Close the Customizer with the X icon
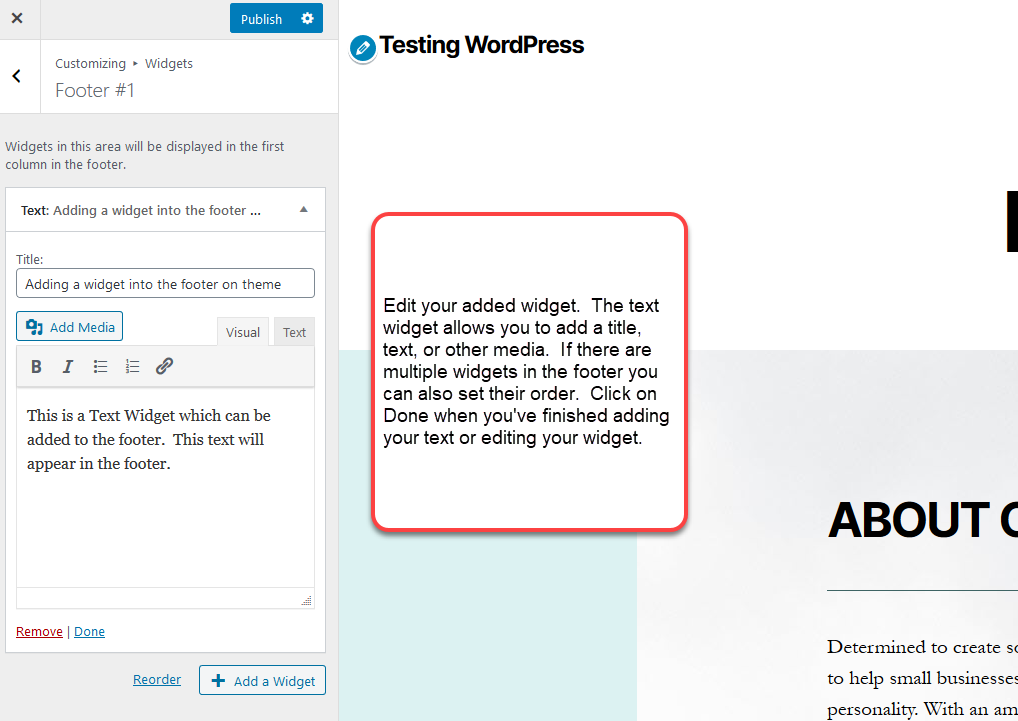 [18, 18]
